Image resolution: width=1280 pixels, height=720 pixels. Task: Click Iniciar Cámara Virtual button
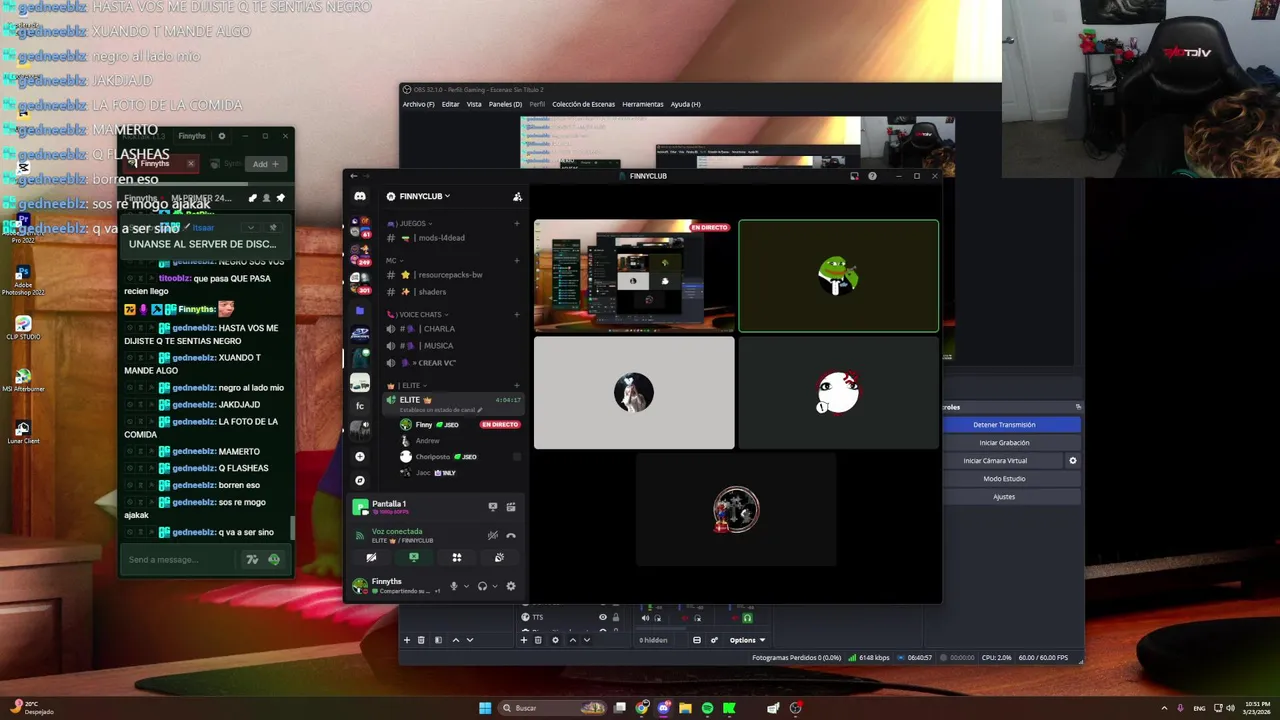(x=995, y=461)
